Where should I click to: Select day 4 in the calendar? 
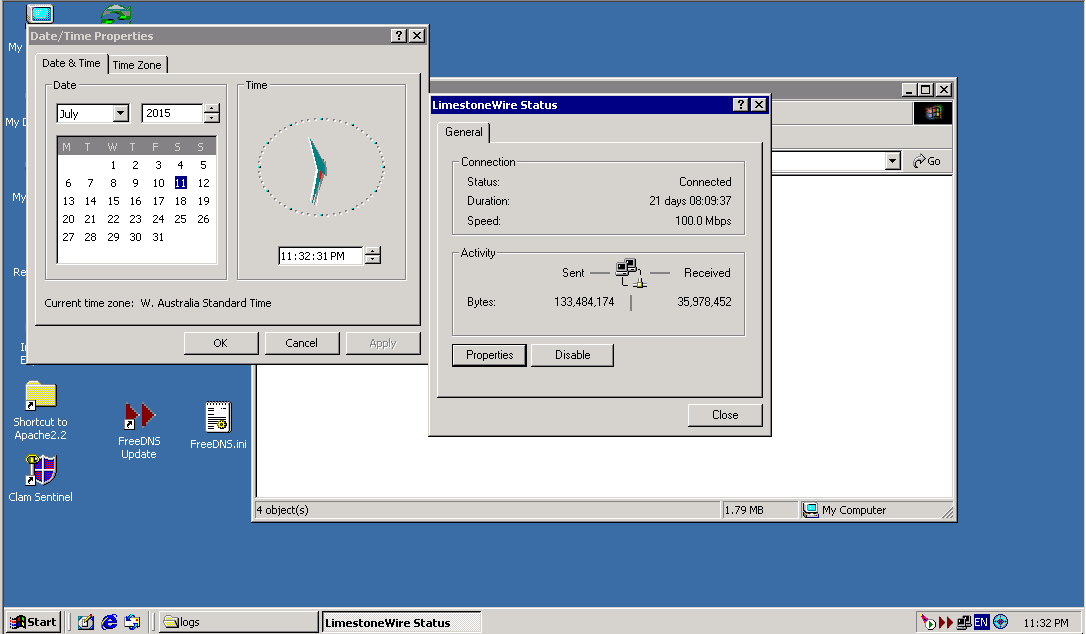(180, 165)
